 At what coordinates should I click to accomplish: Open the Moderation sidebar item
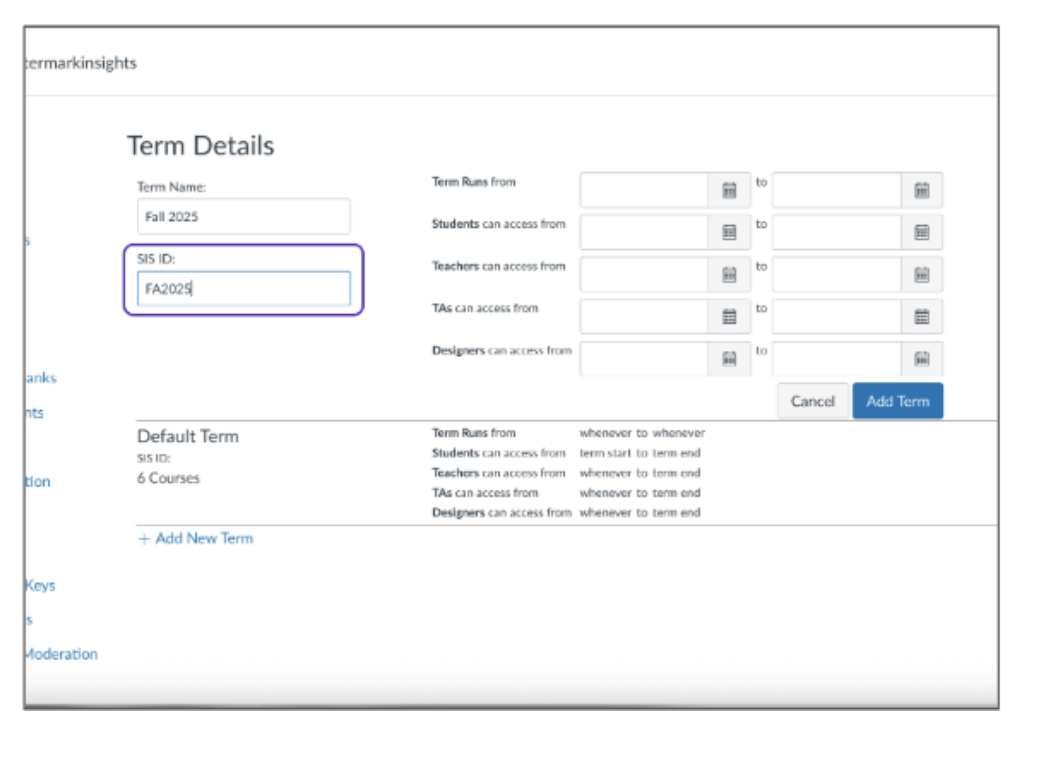[x=60, y=654]
